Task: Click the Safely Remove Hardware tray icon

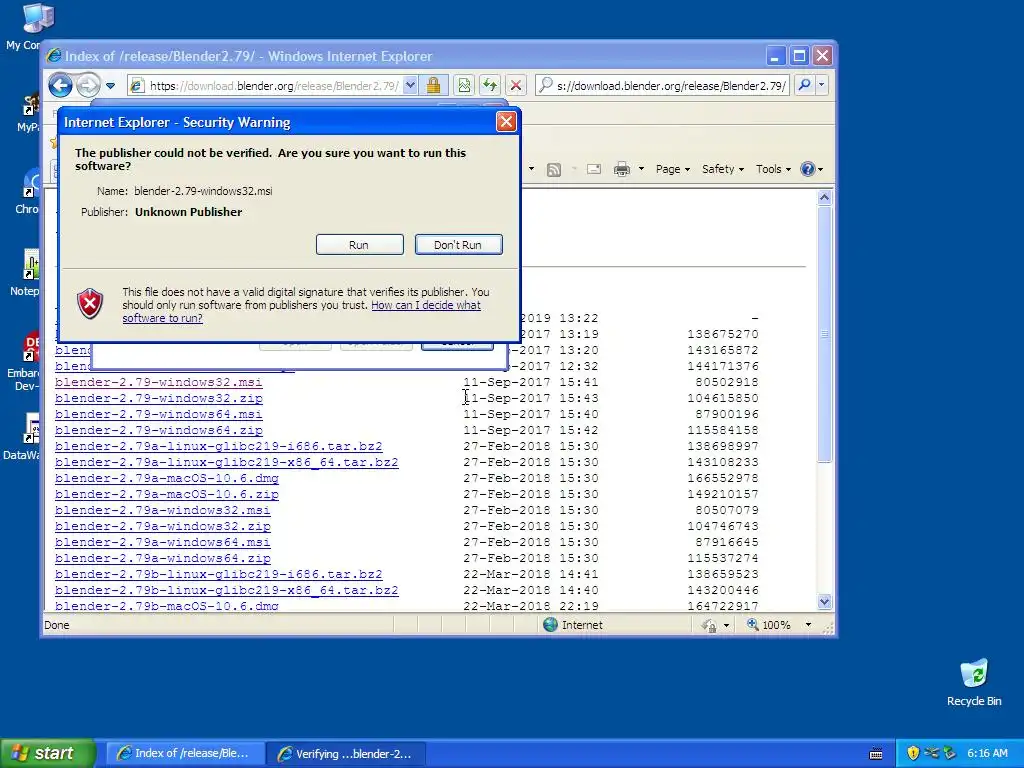Action: pyautogui.click(x=950, y=753)
